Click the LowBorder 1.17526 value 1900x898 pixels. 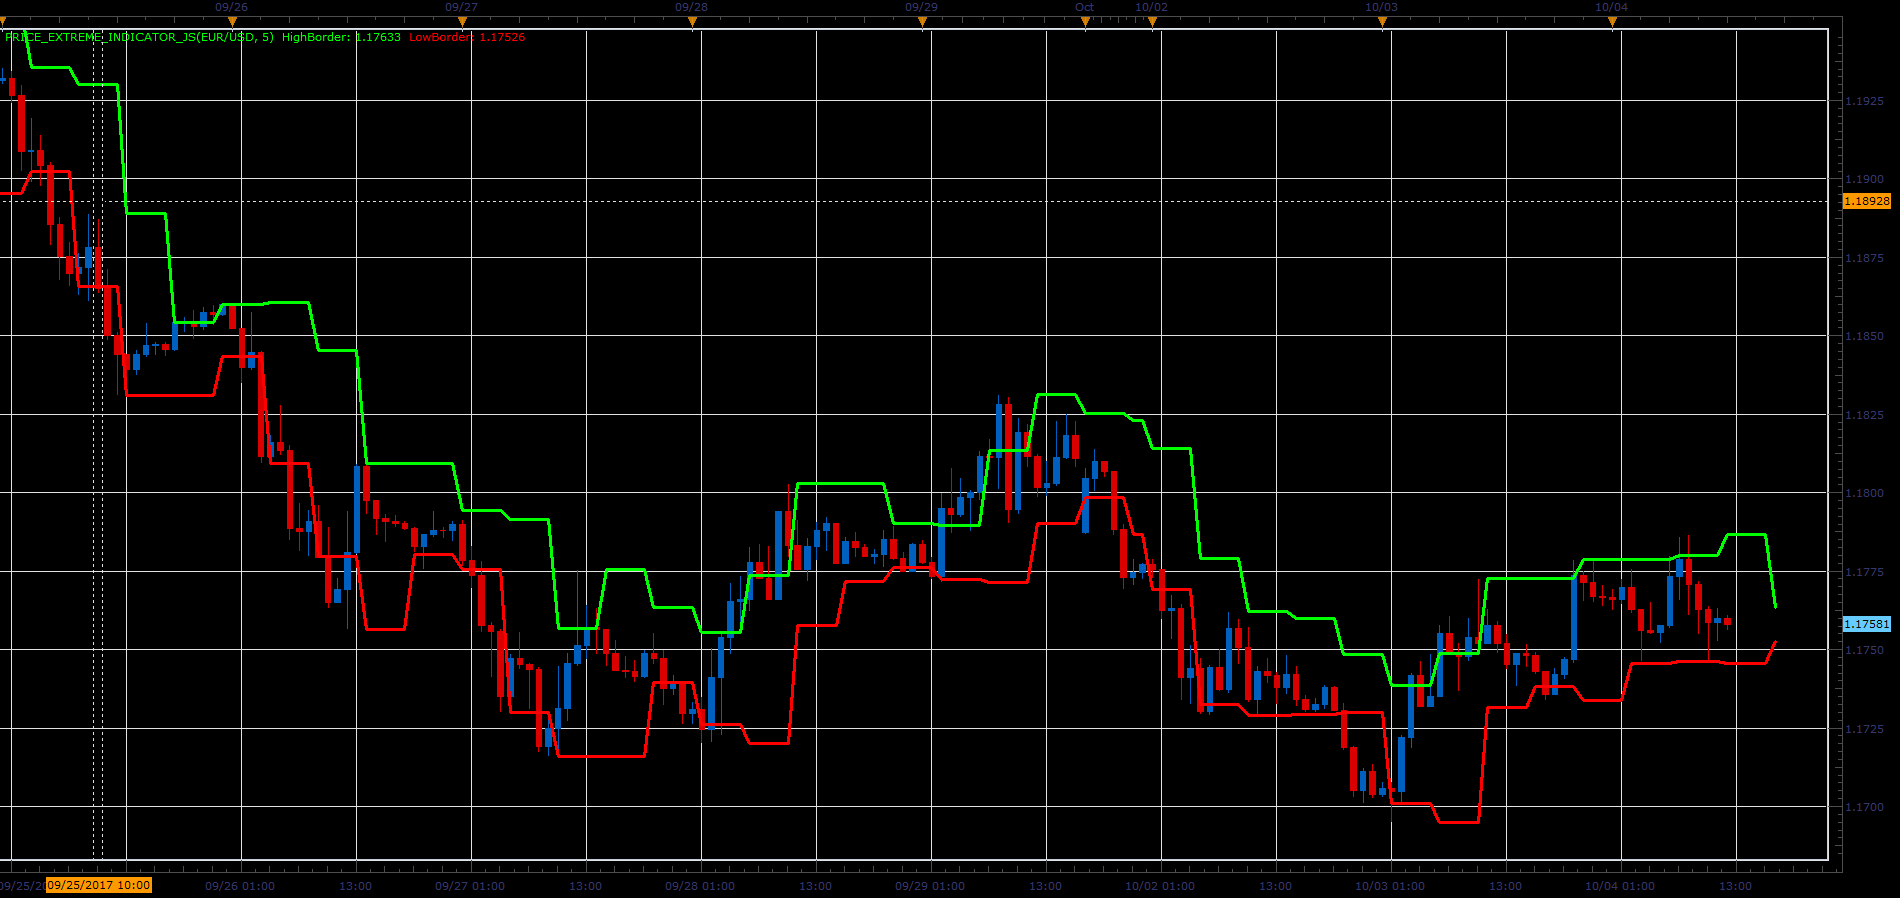(467, 37)
